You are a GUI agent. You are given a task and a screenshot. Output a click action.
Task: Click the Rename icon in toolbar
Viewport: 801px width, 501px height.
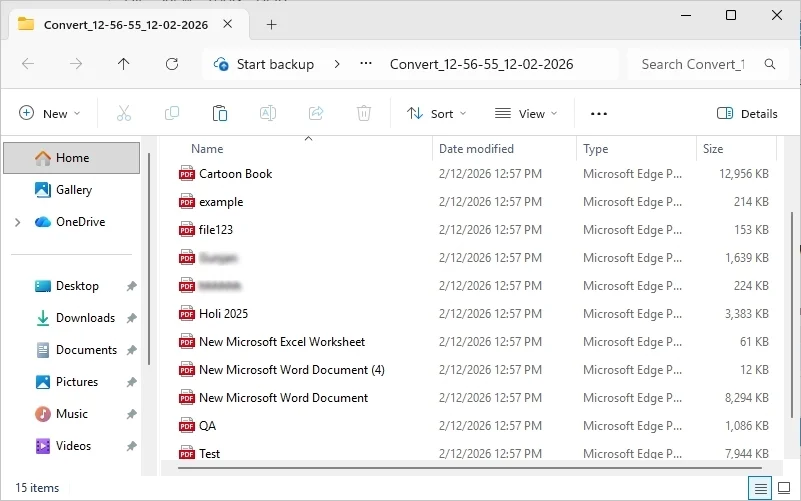[268, 113]
